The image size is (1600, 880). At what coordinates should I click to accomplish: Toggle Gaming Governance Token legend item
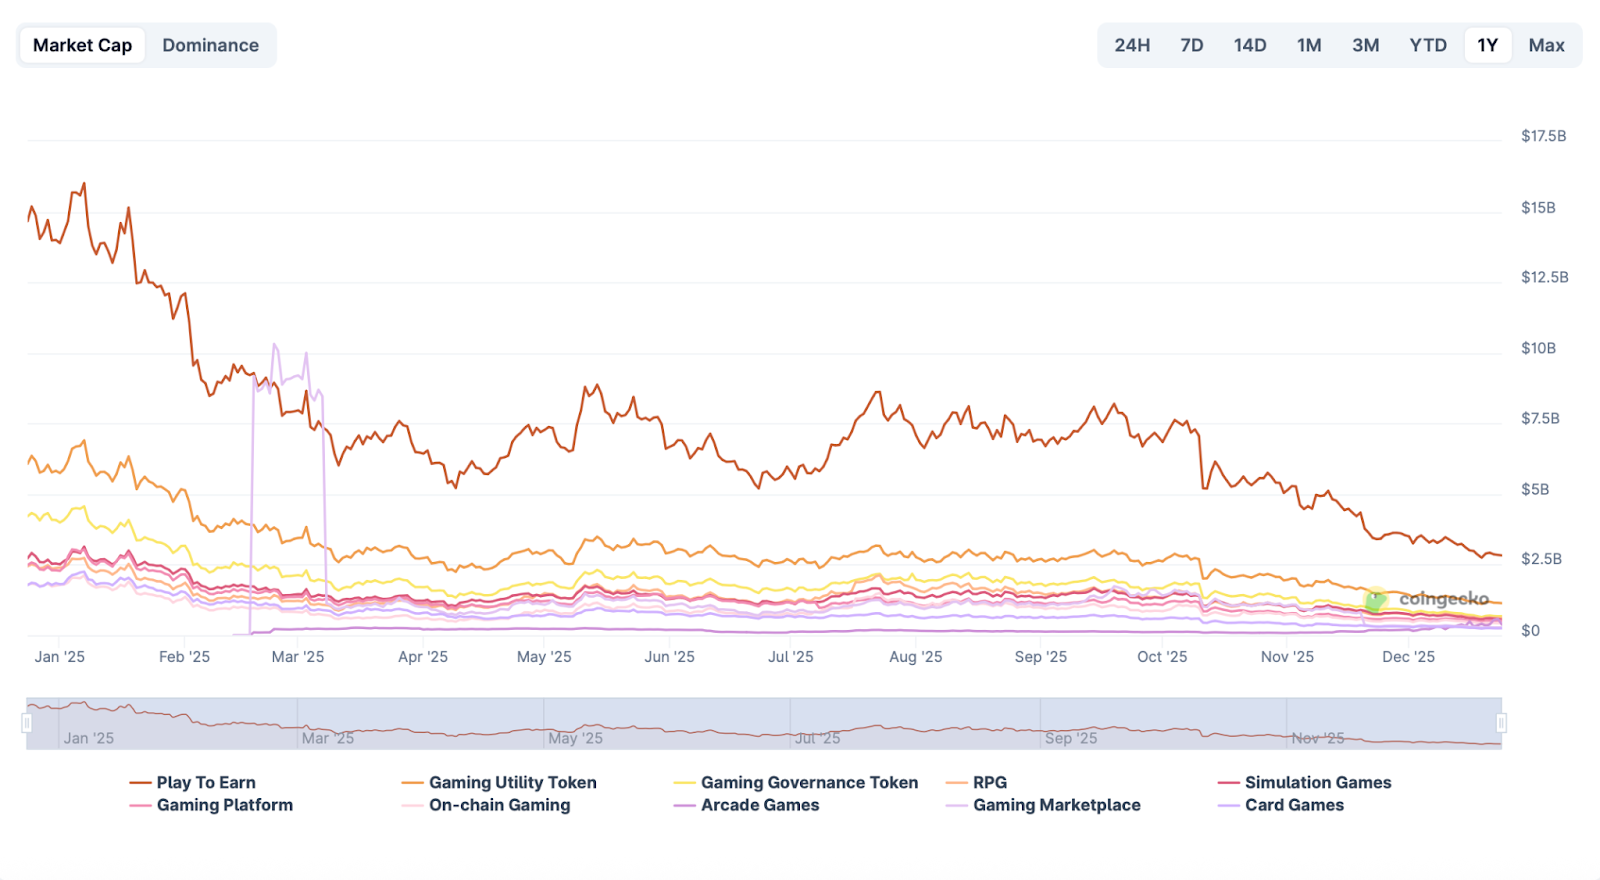point(808,783)
